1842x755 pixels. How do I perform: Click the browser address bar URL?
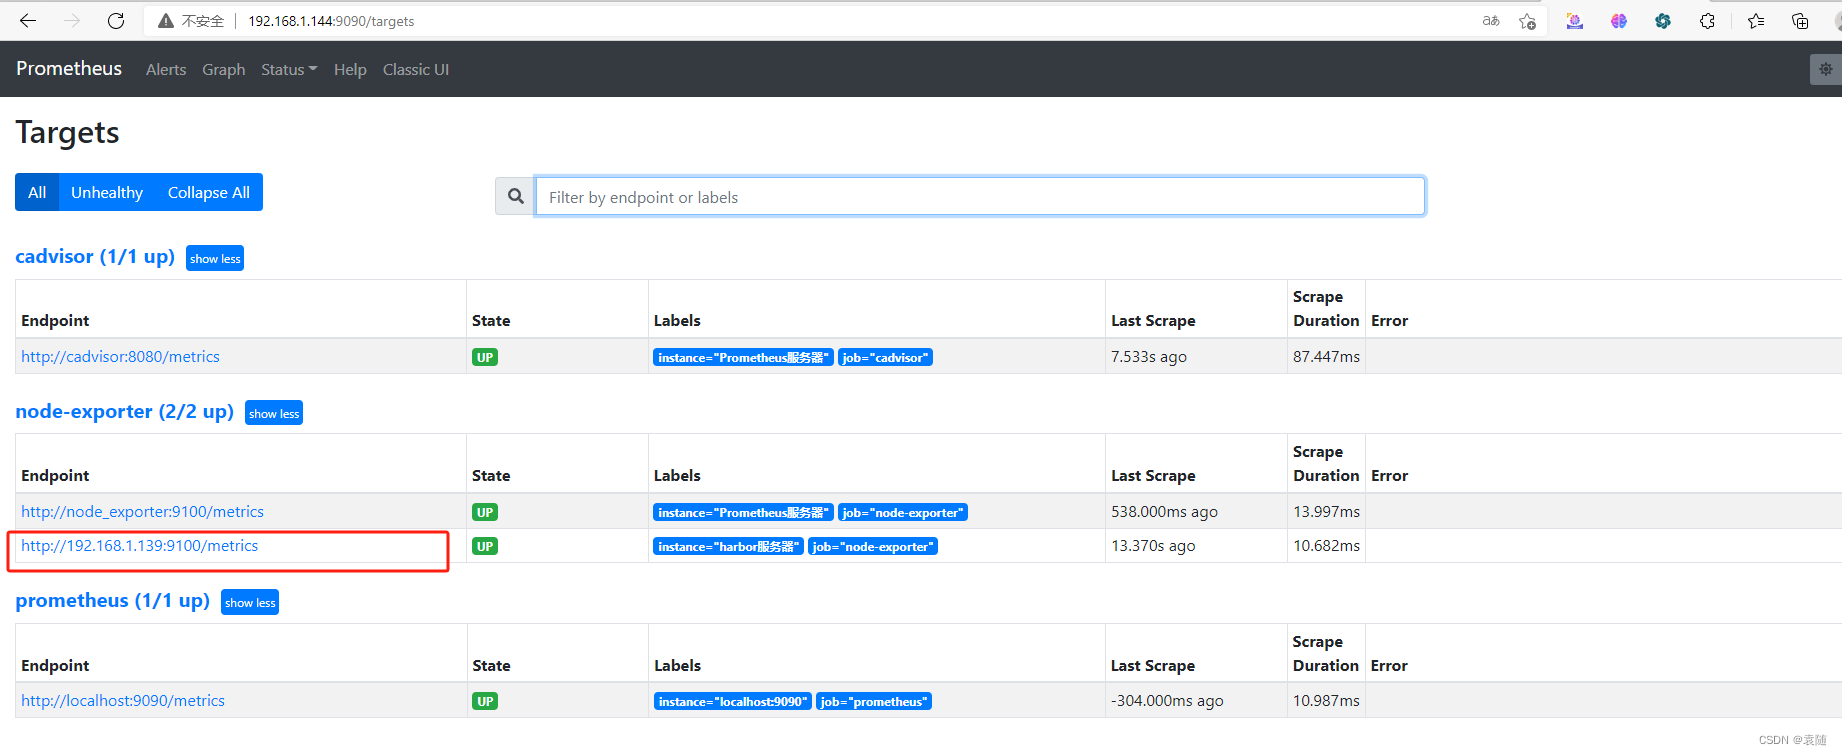click(331, 21)
